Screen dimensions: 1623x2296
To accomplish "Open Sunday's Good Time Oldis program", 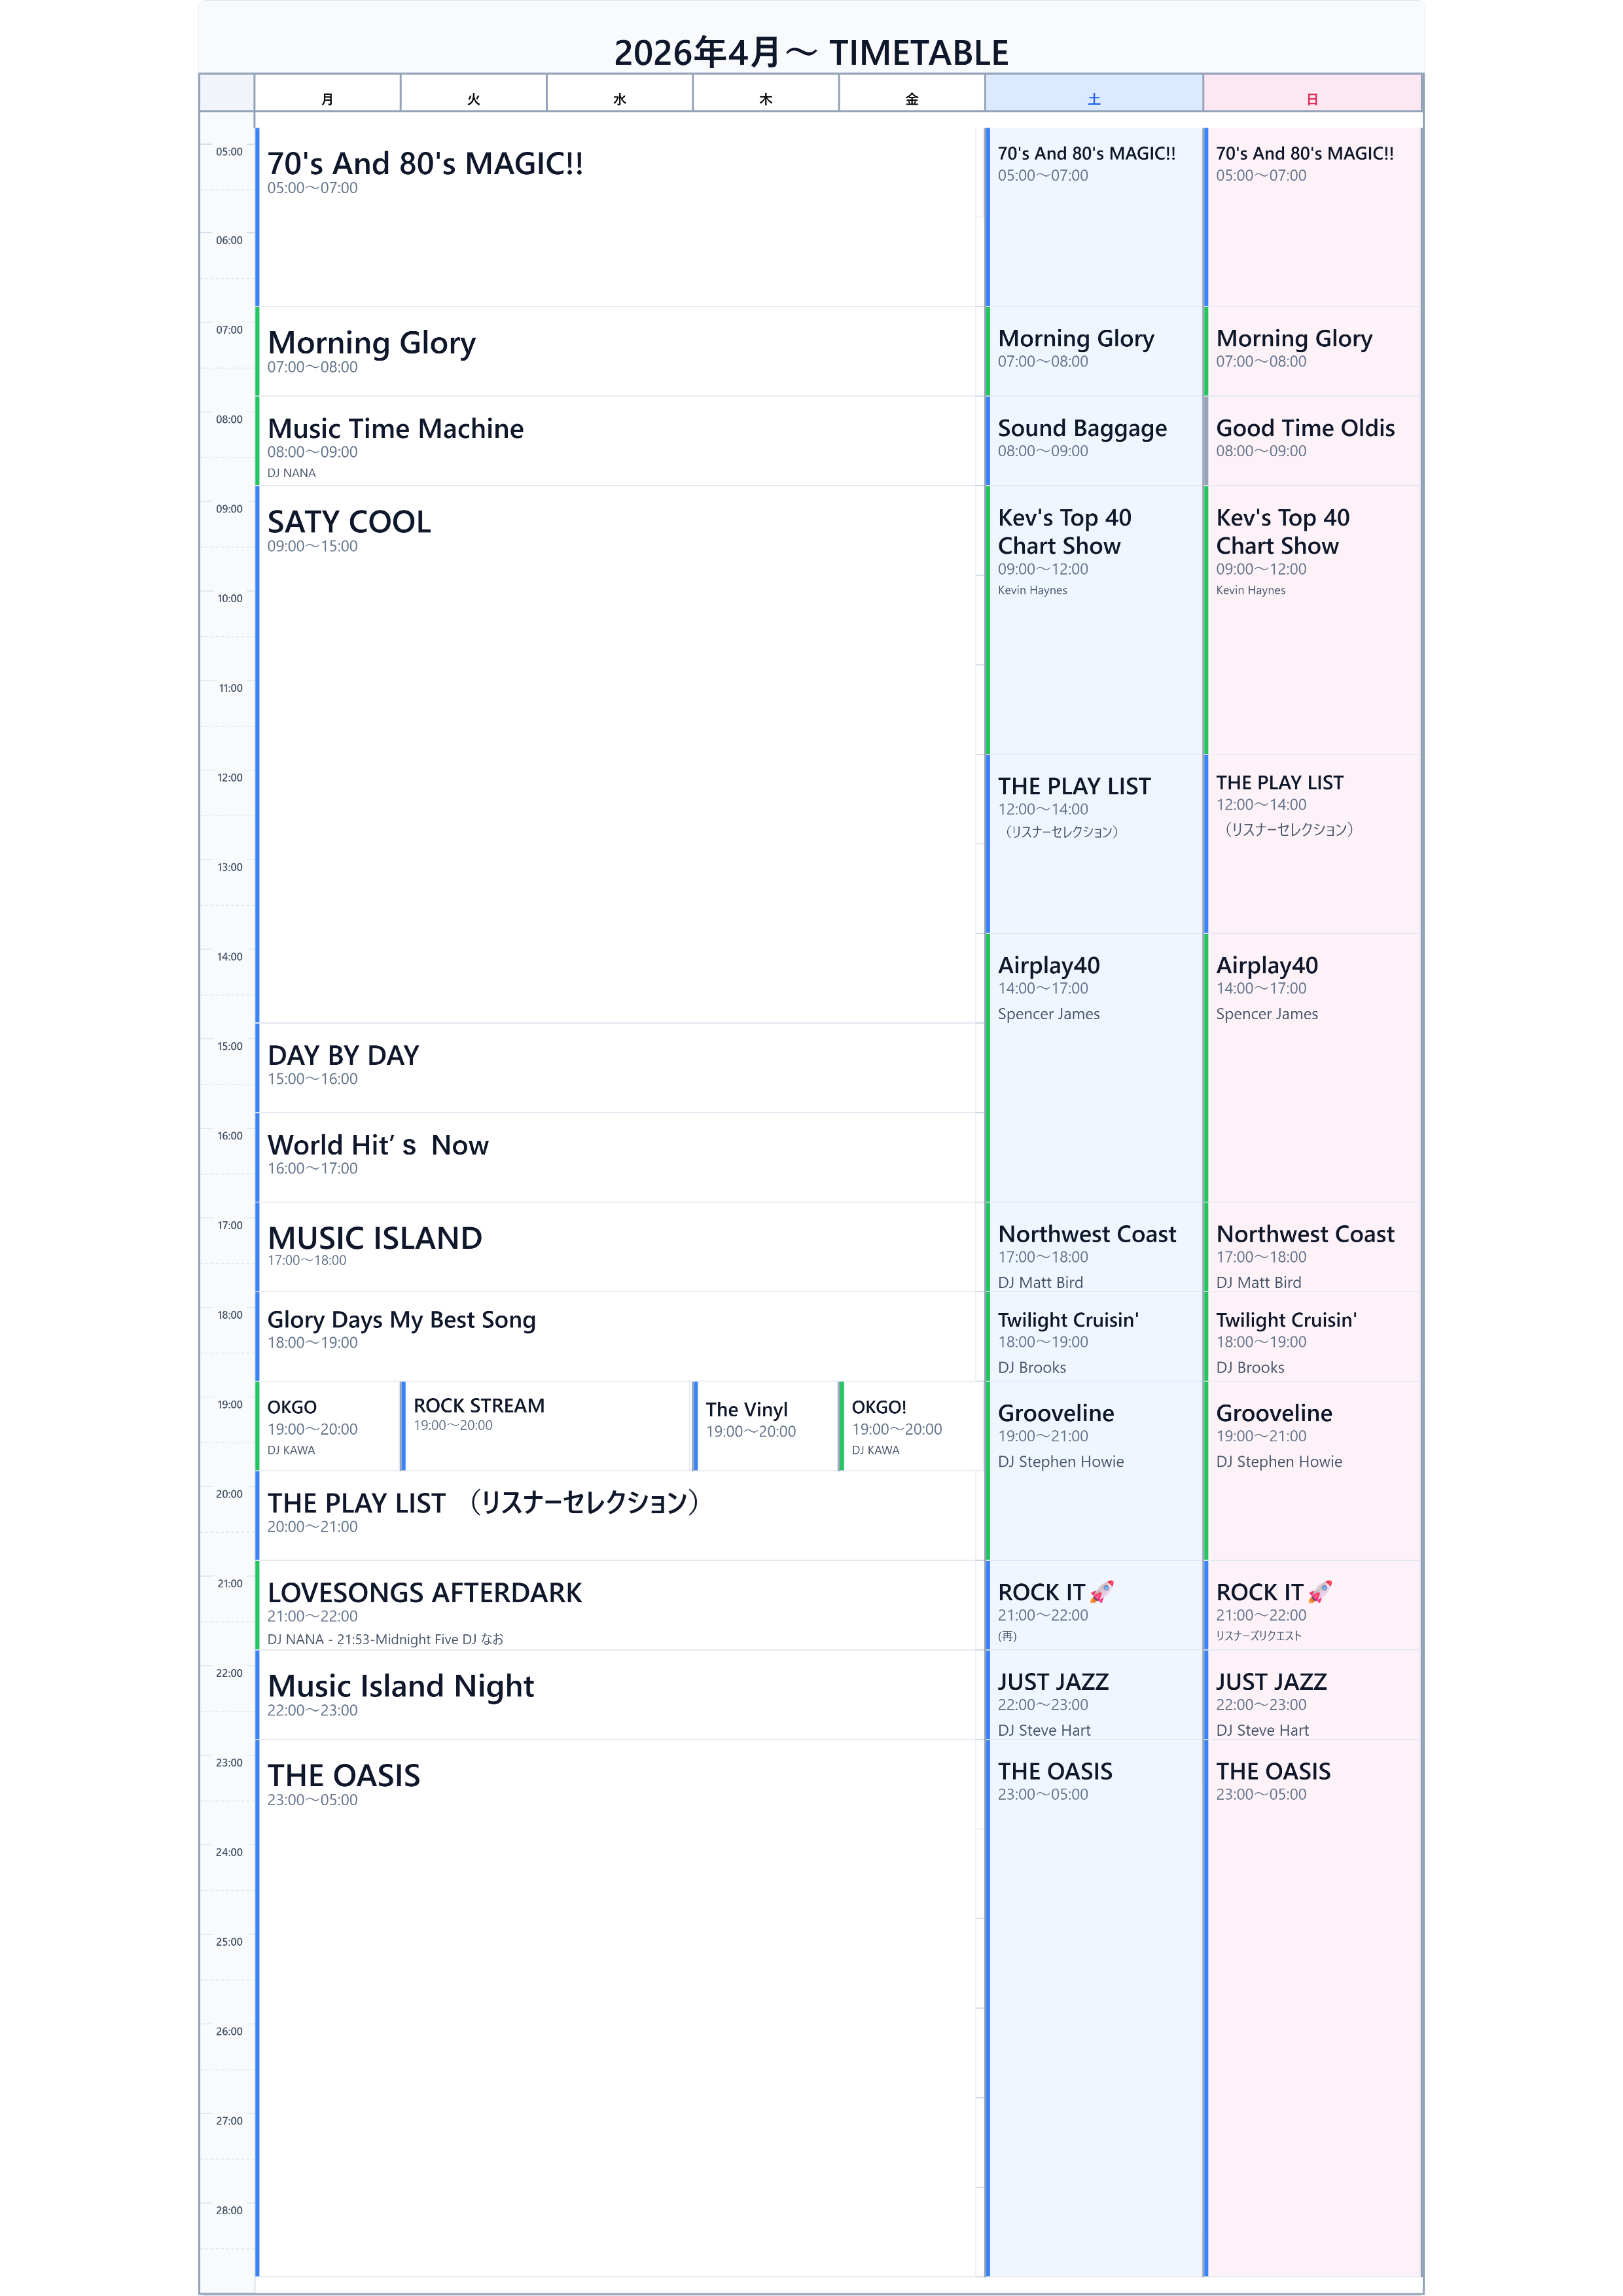I will (x=1311, y=440).
